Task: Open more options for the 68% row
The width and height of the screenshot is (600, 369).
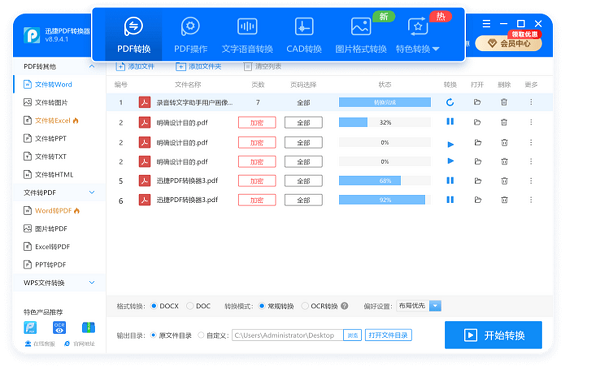Action: [x=531, y=180]
